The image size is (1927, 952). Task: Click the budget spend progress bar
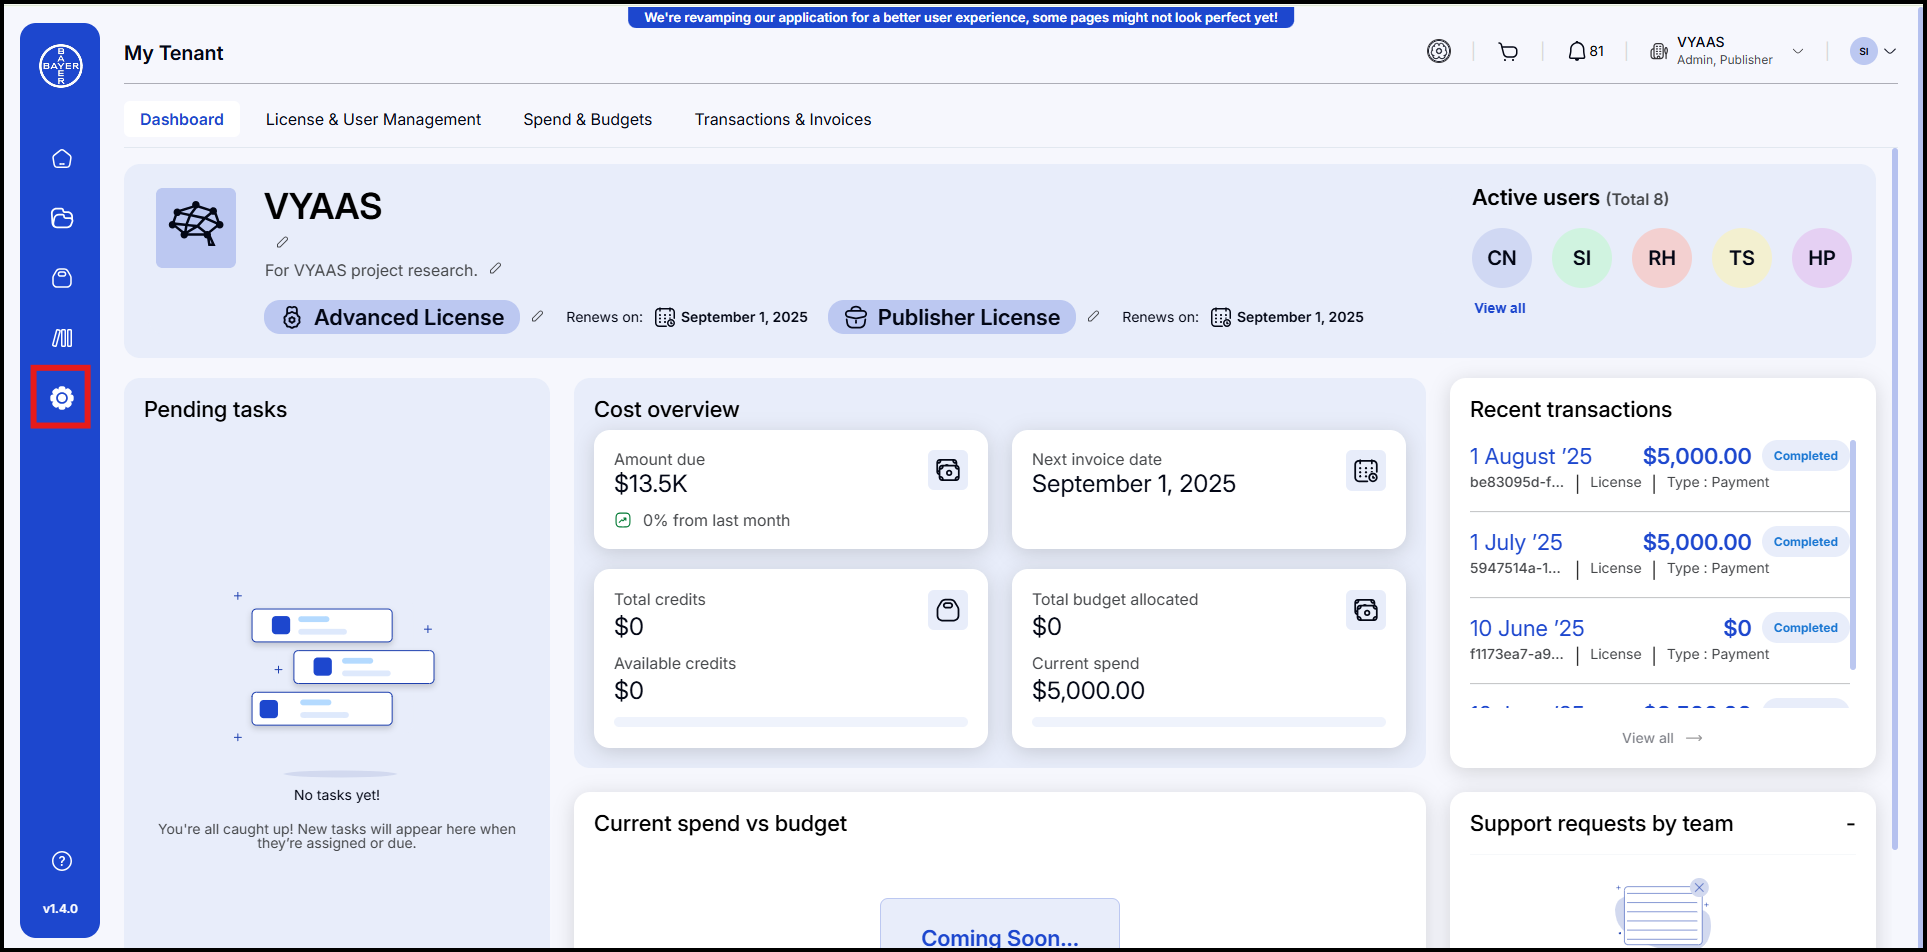[1209, 722]
